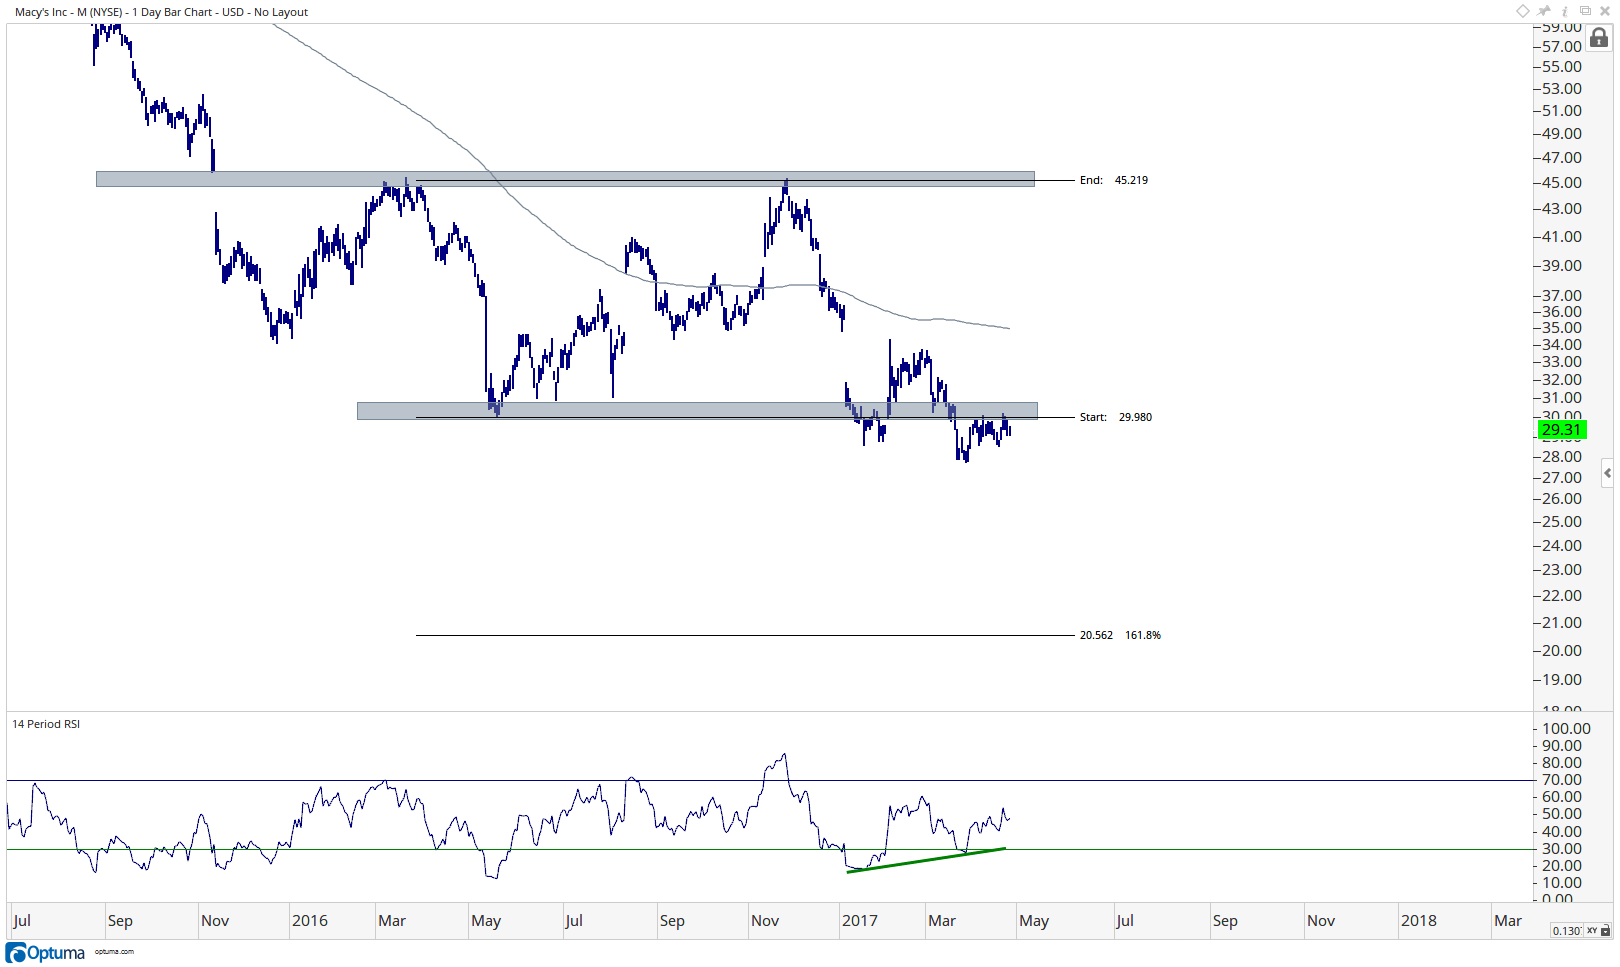1620x967 pixels.
Task: Click the 2017 label on the time axis
Action: click(x=860, y=921)
